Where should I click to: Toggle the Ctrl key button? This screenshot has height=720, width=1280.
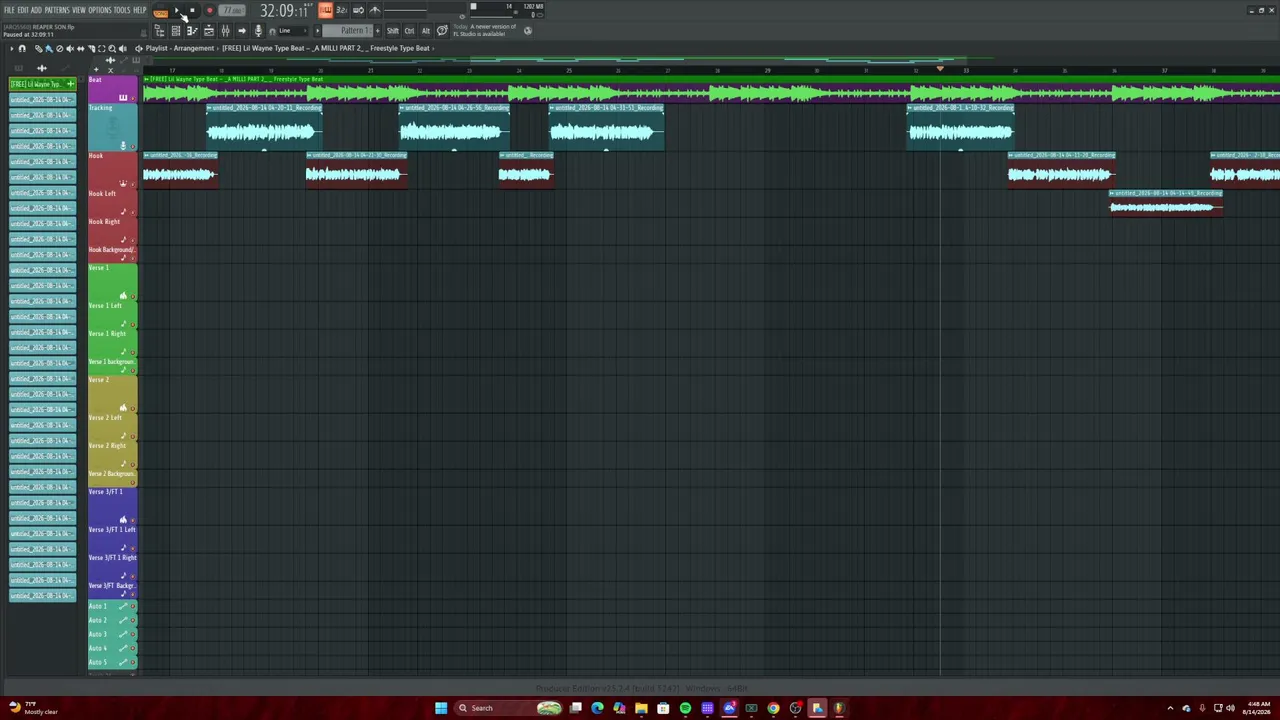[x=409, y=31]
